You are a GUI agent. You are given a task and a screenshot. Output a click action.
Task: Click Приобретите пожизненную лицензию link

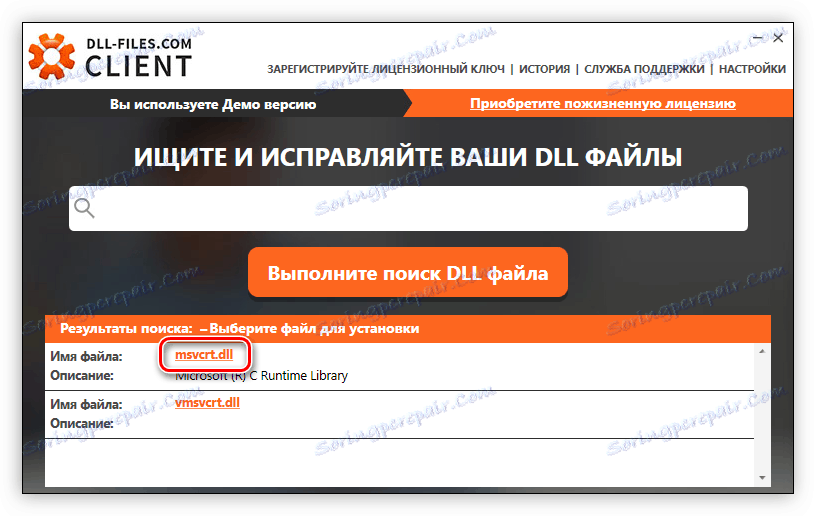tap(603, 104)
